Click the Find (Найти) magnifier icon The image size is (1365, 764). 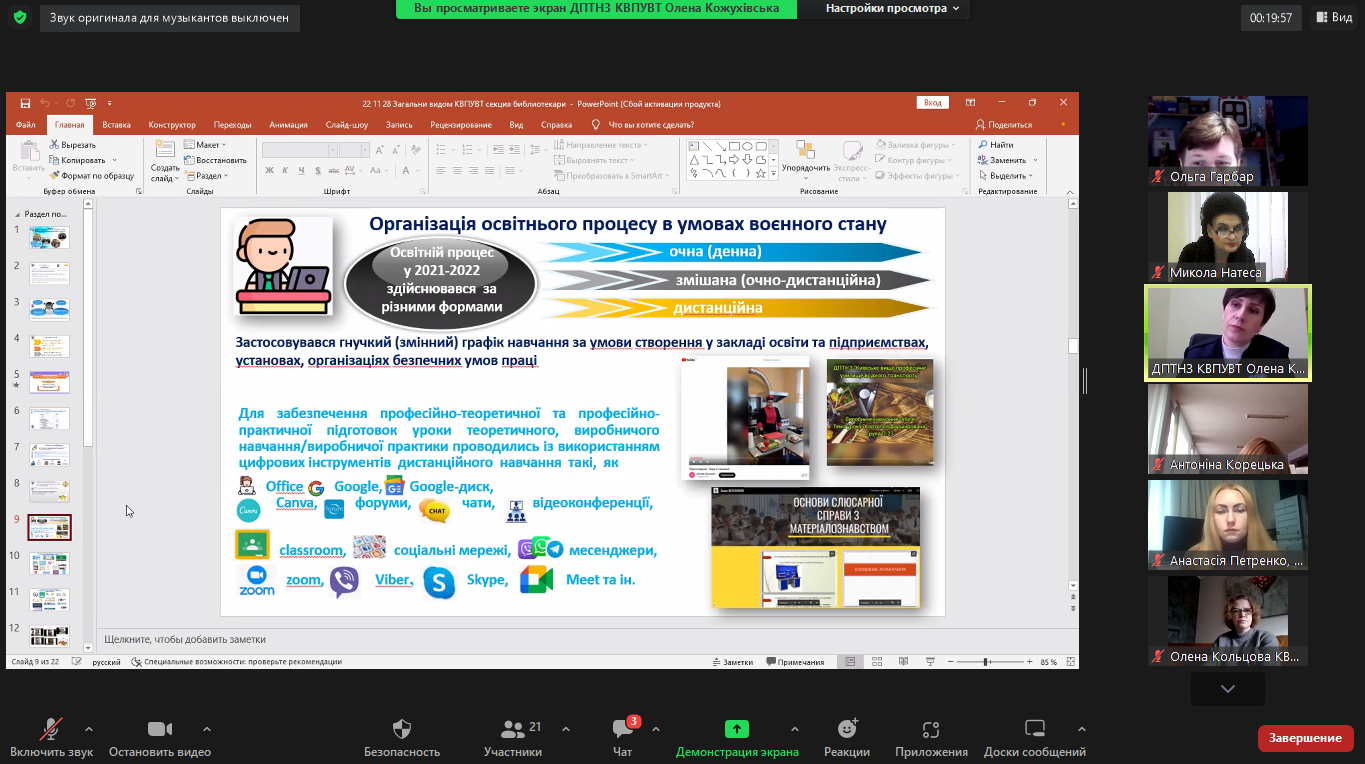pos(983,145)
